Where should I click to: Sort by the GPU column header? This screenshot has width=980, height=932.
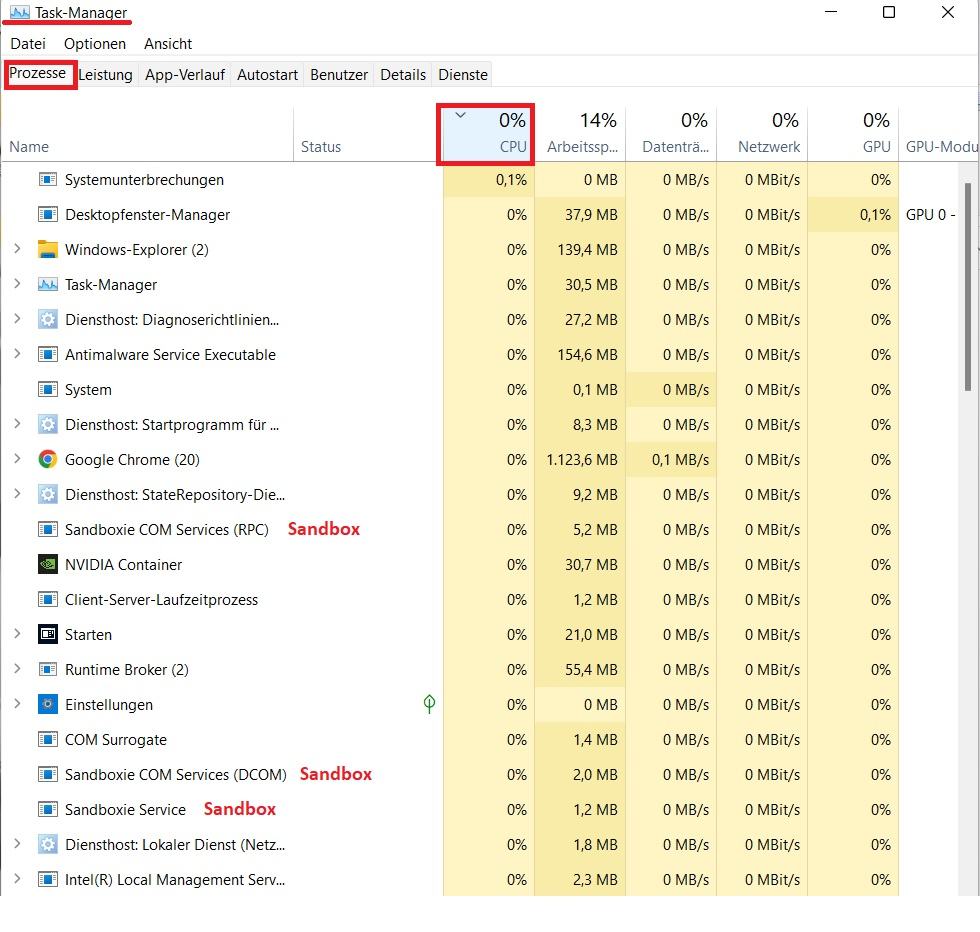click(x=854, y=134)
